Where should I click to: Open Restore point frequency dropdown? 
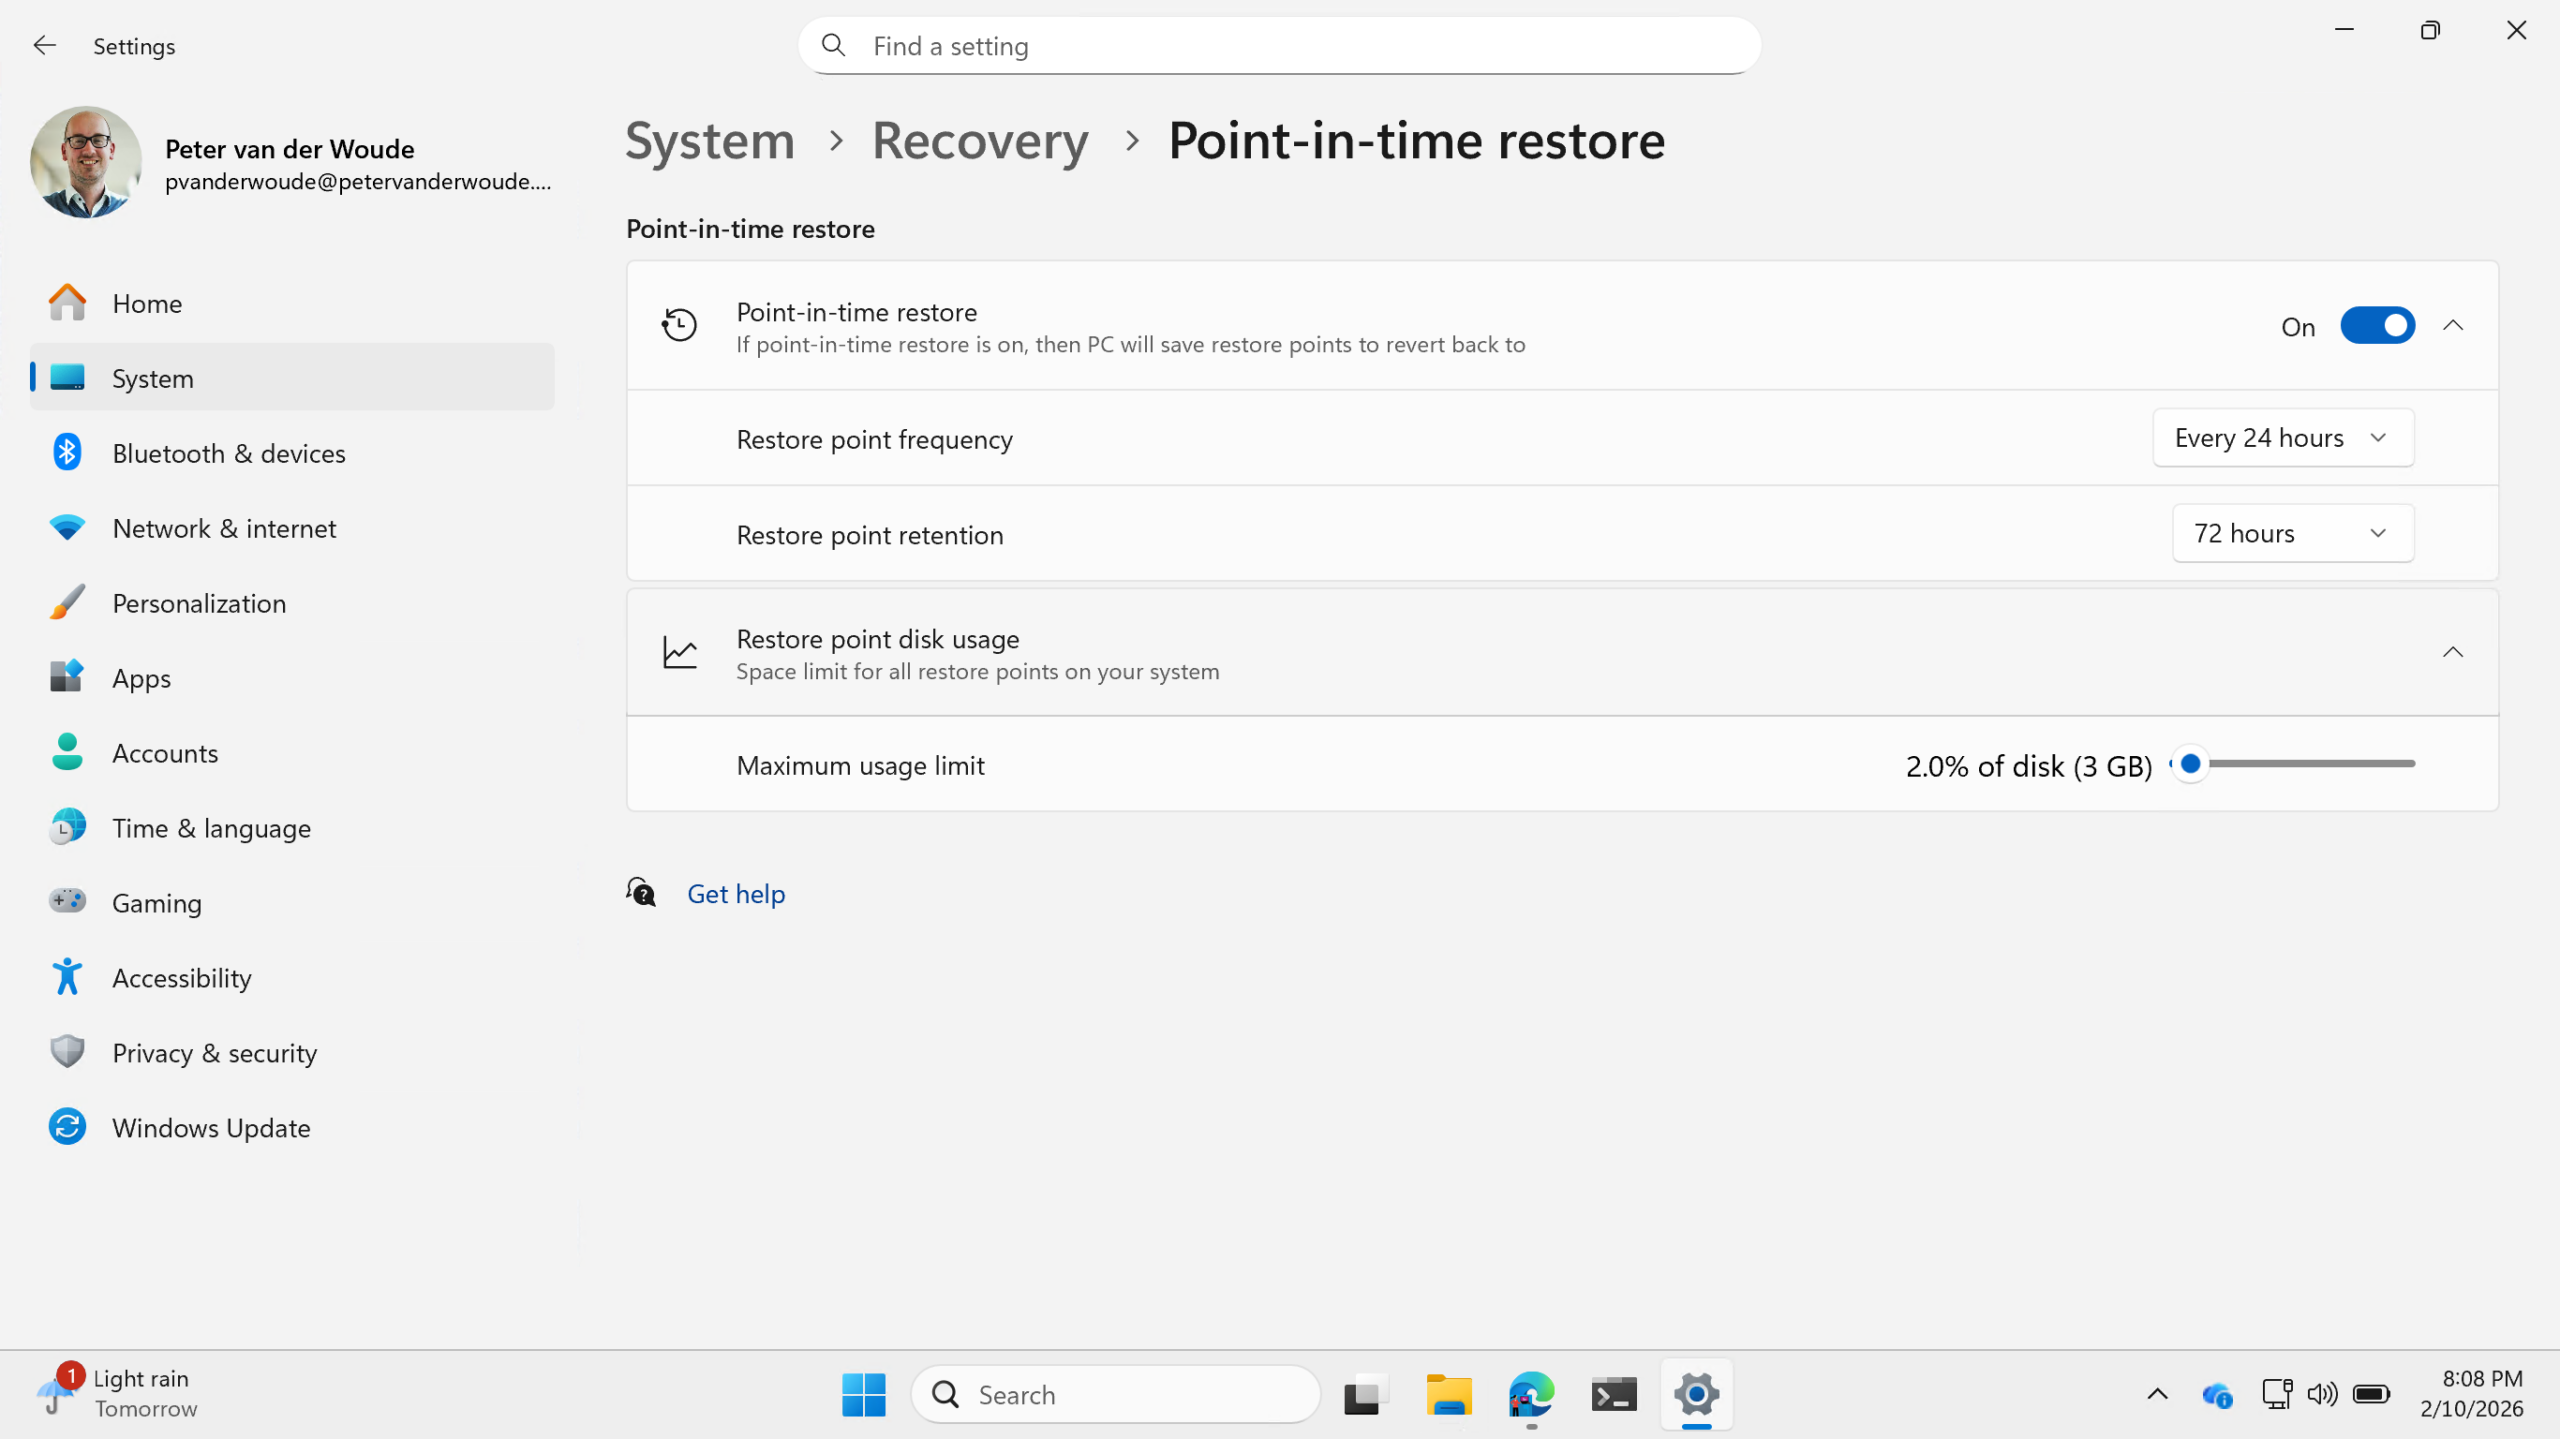(2283, 438)
